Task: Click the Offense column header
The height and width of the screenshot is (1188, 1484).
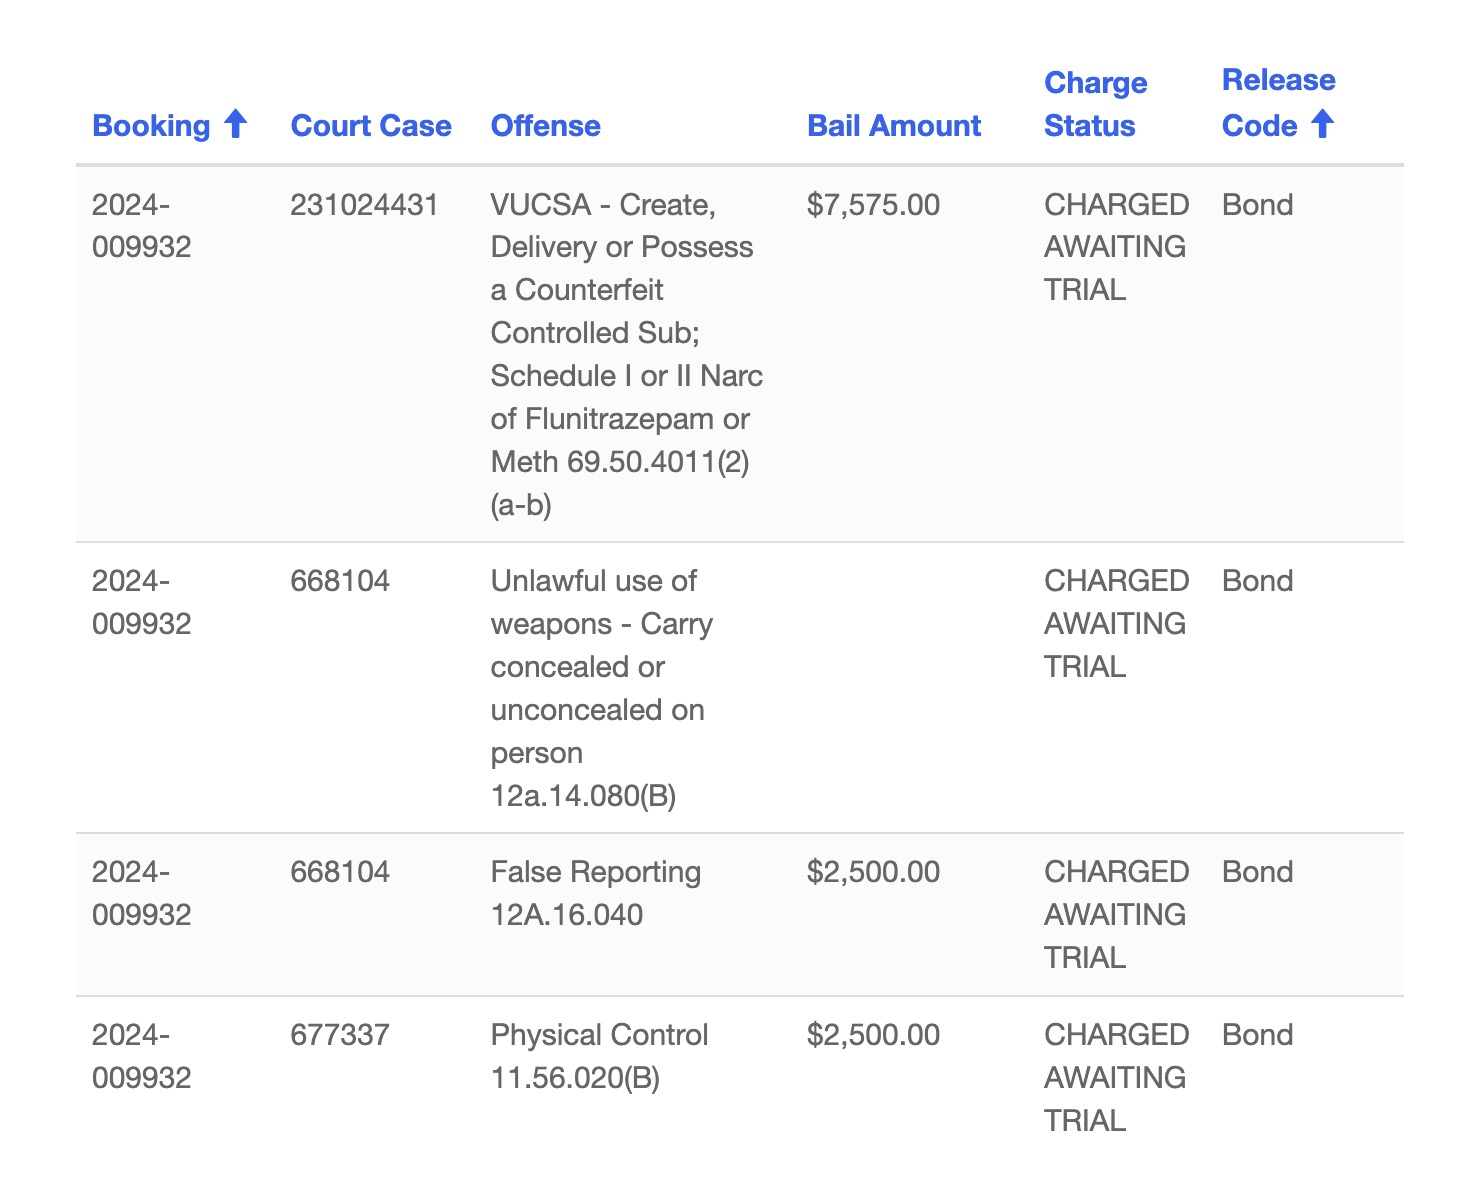Action: [545, 126]
